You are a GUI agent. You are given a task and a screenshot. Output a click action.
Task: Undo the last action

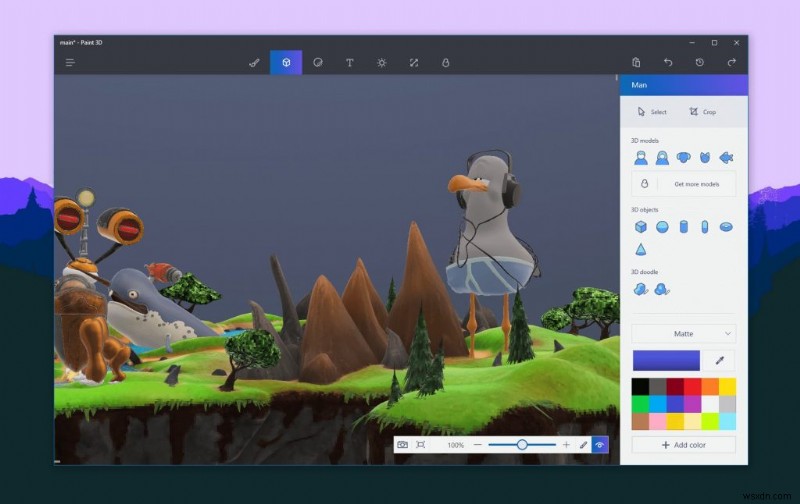pos(668,62)
